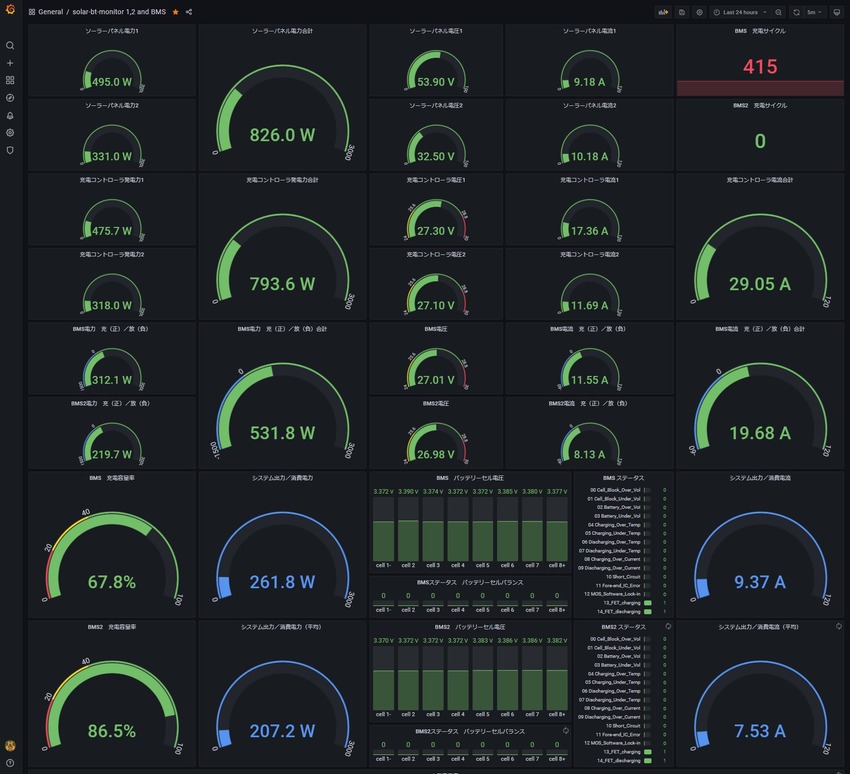Click the solar-bt-monitor 1,2 and BMS title
The width and height of the screenshot is (850, 774).
pyautogui.click(x=119, y=12)
